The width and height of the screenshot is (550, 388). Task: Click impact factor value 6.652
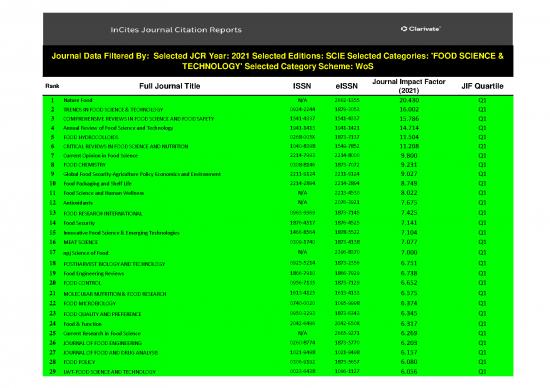tap(409, 283)
